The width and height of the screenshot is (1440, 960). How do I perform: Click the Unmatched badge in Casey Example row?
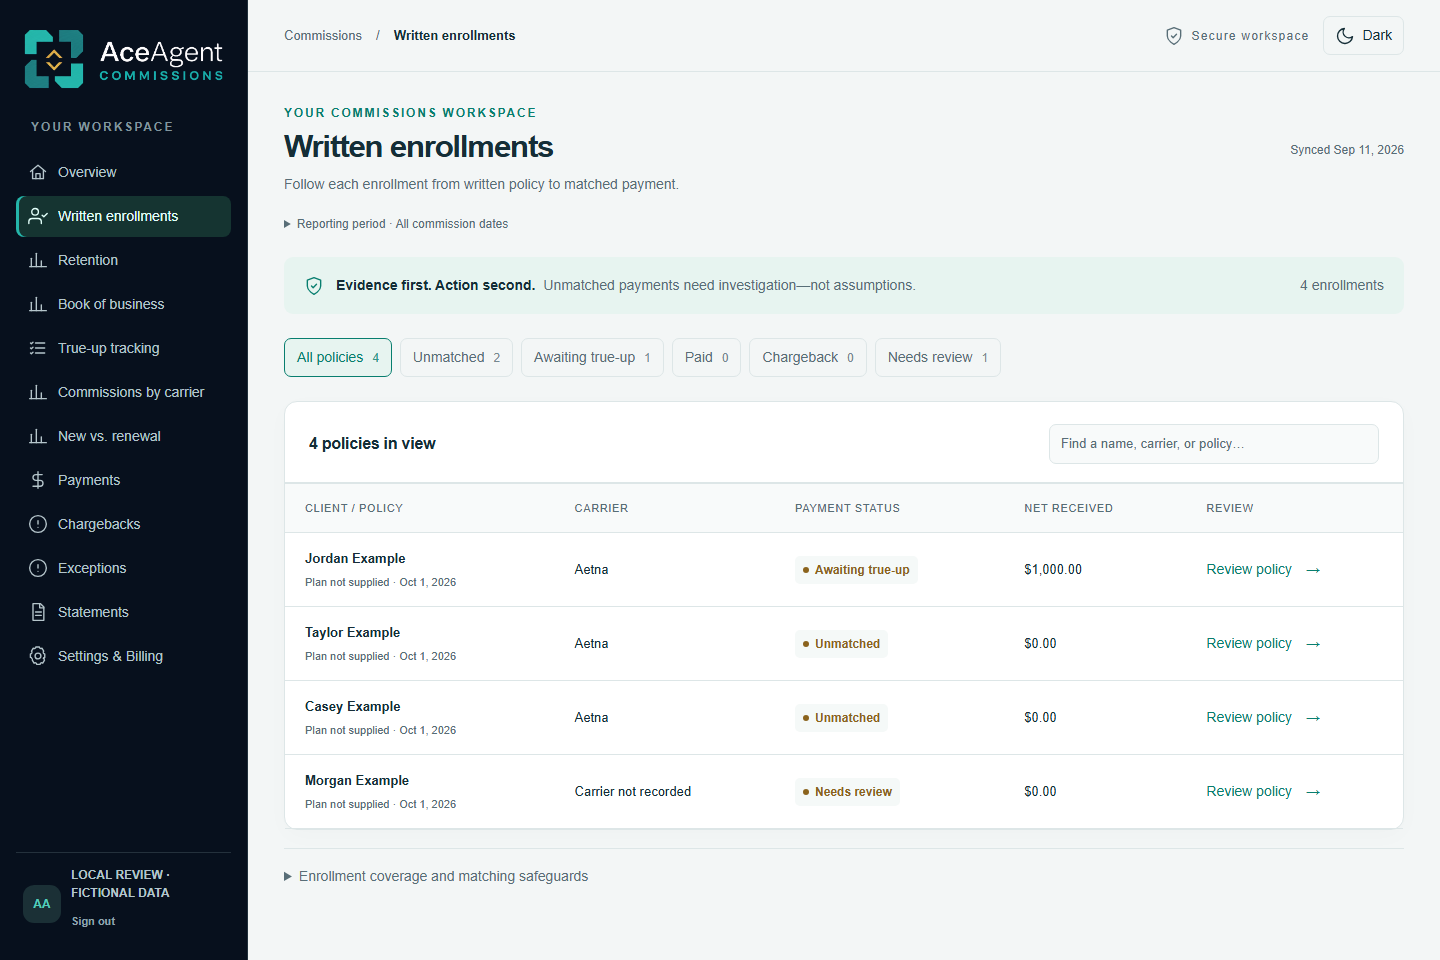841,718
